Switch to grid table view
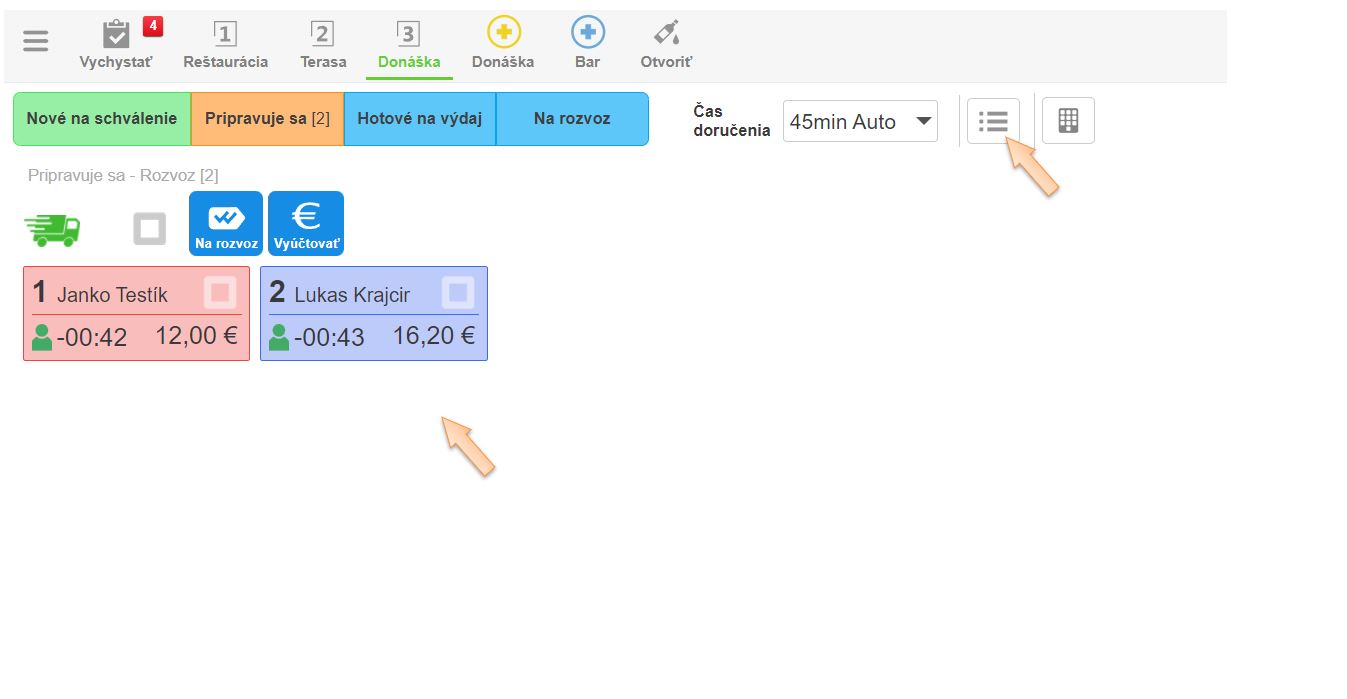 click(x=1068, y=121)
